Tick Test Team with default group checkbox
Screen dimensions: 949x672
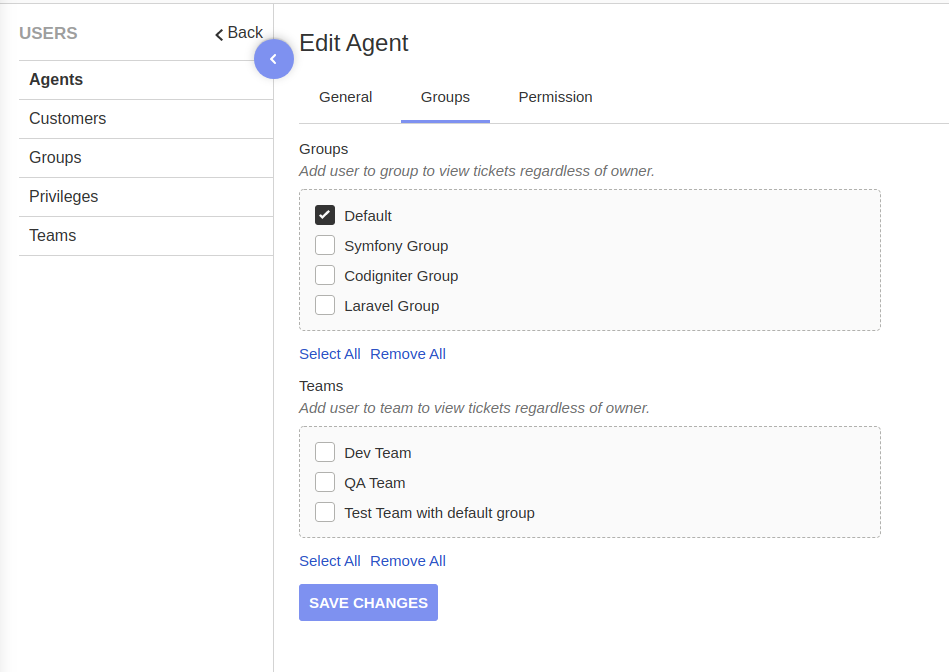click(x=325, y=512)
